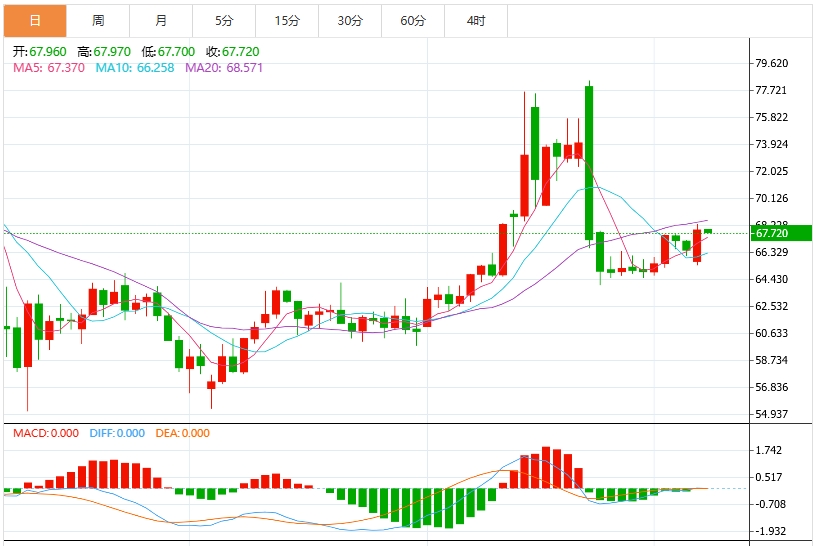Image resolution: width=817 pixels, height=546 pixels.
Task: Click the 79.620 price axis label
Action: (x=772, y=63)
